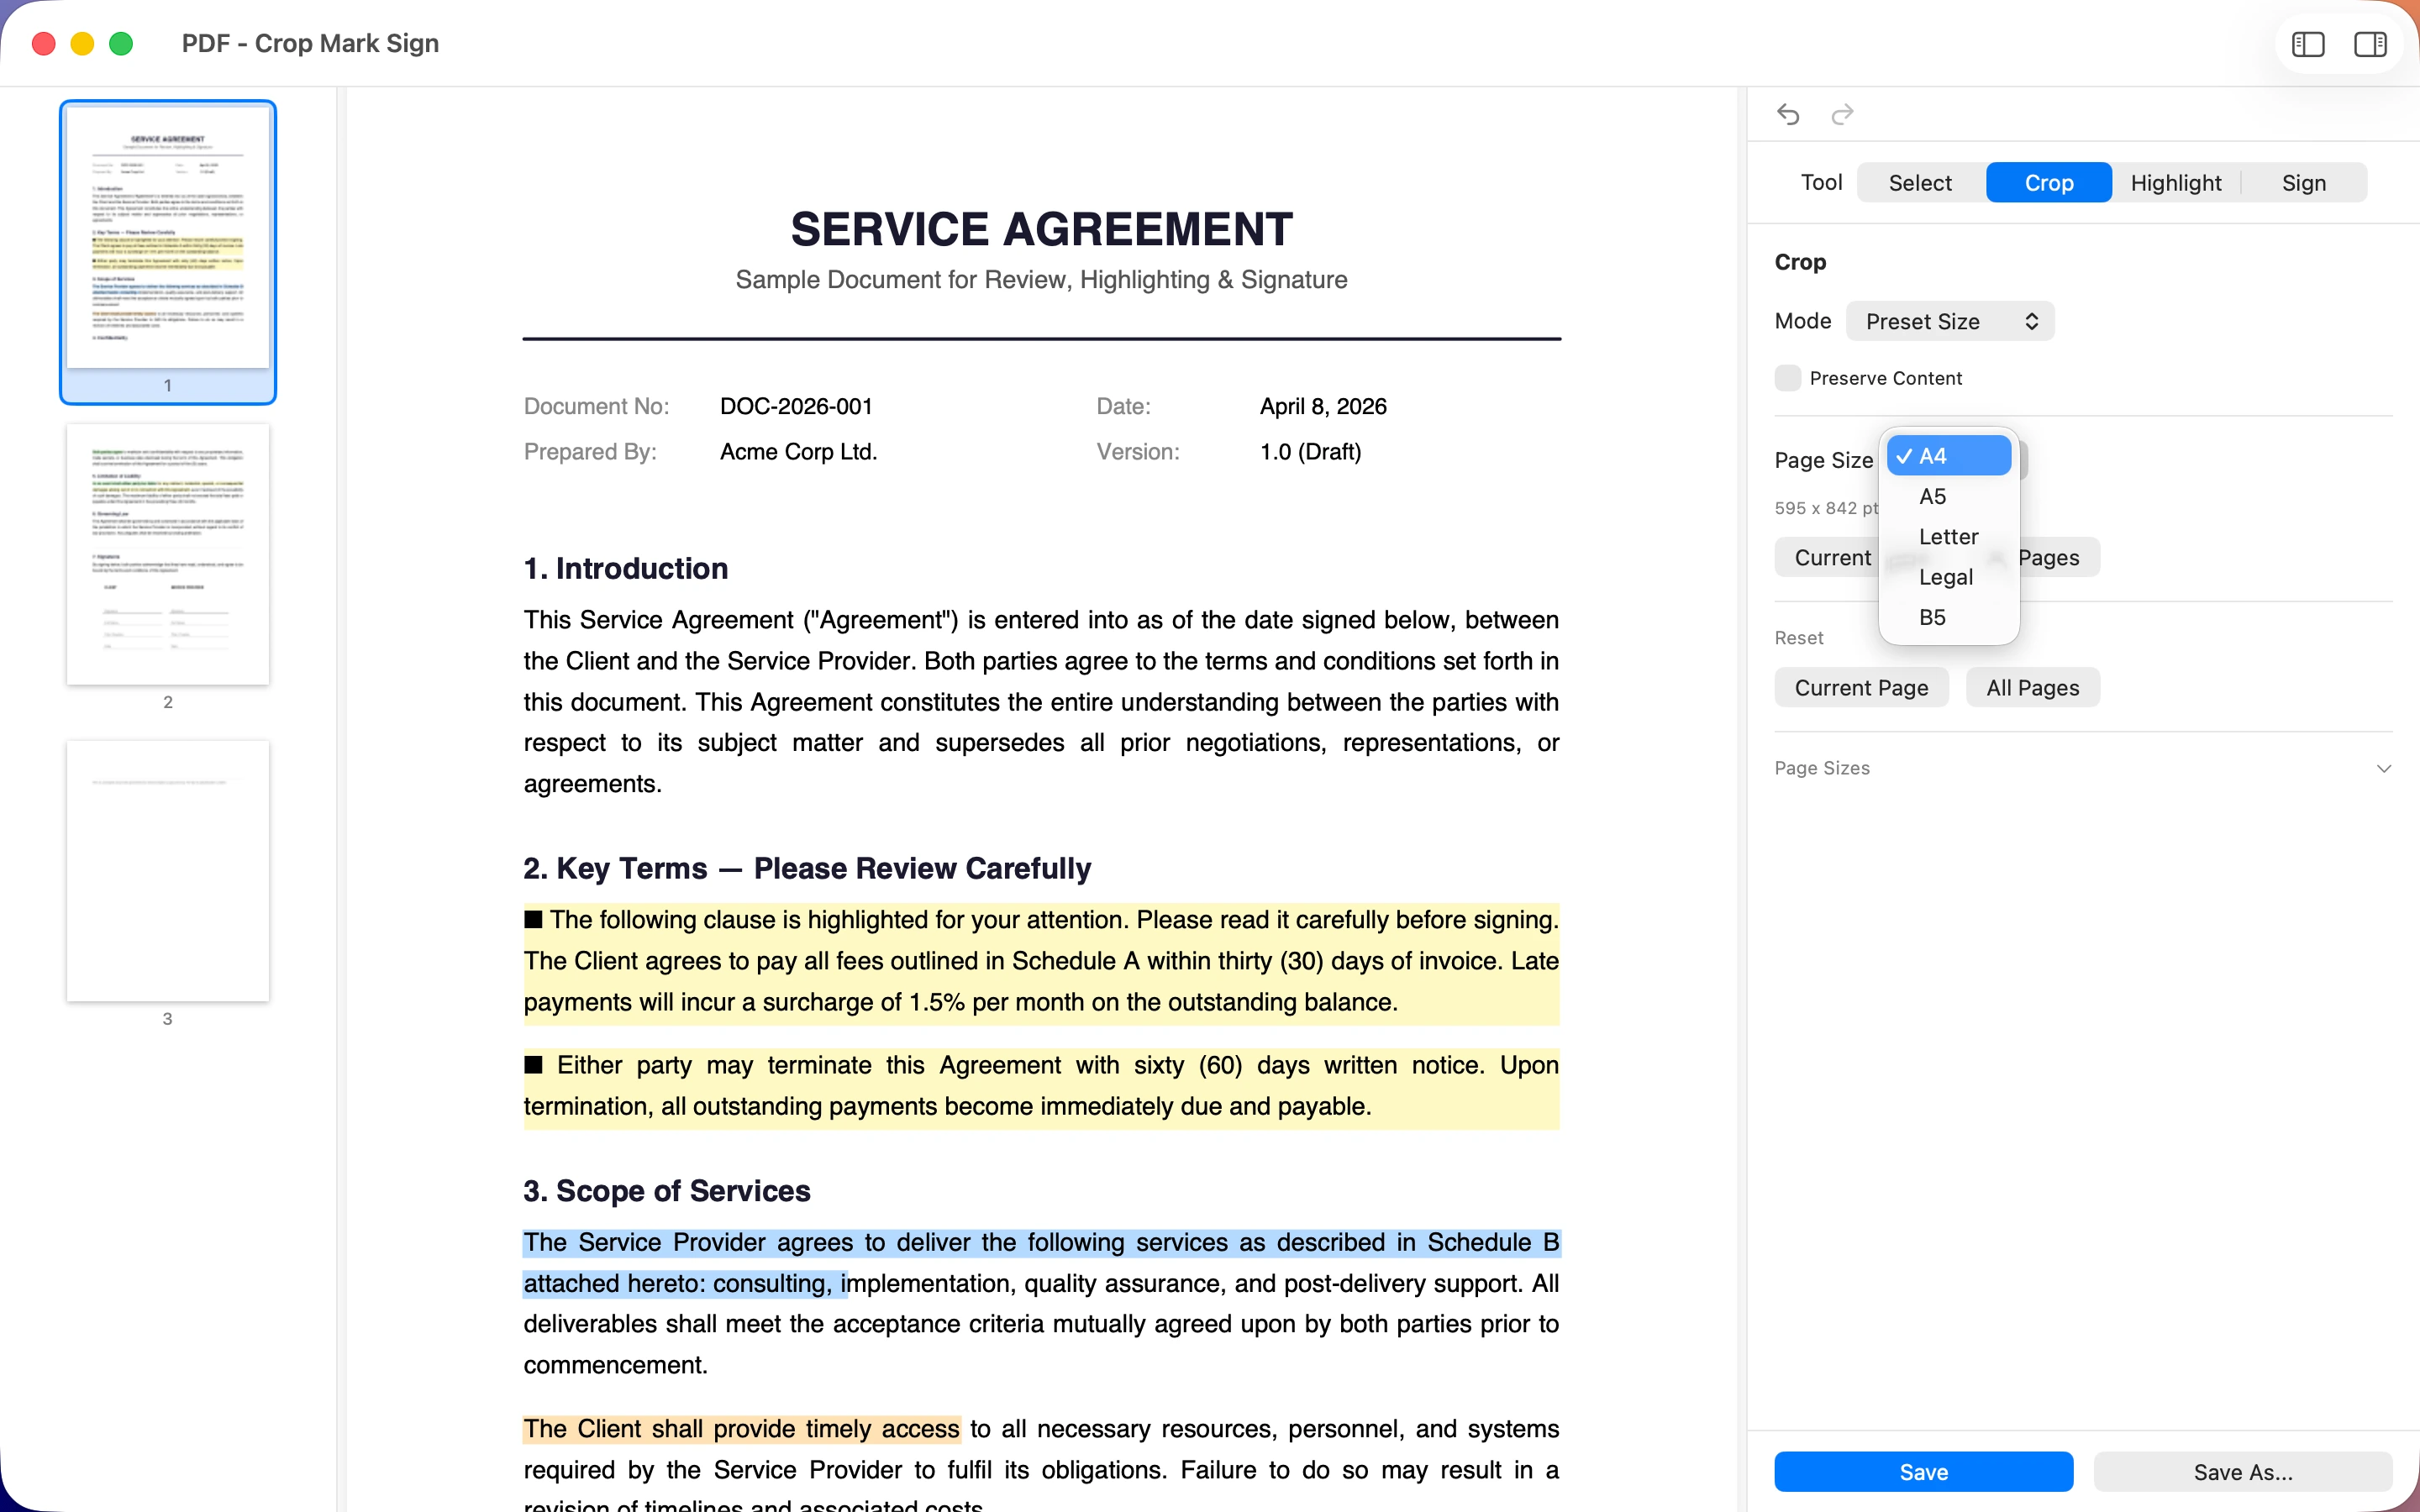This screenshot has width=2420, height=1512.
Task: Click the 1. Introduction heading
Action: tap(626, 568)
